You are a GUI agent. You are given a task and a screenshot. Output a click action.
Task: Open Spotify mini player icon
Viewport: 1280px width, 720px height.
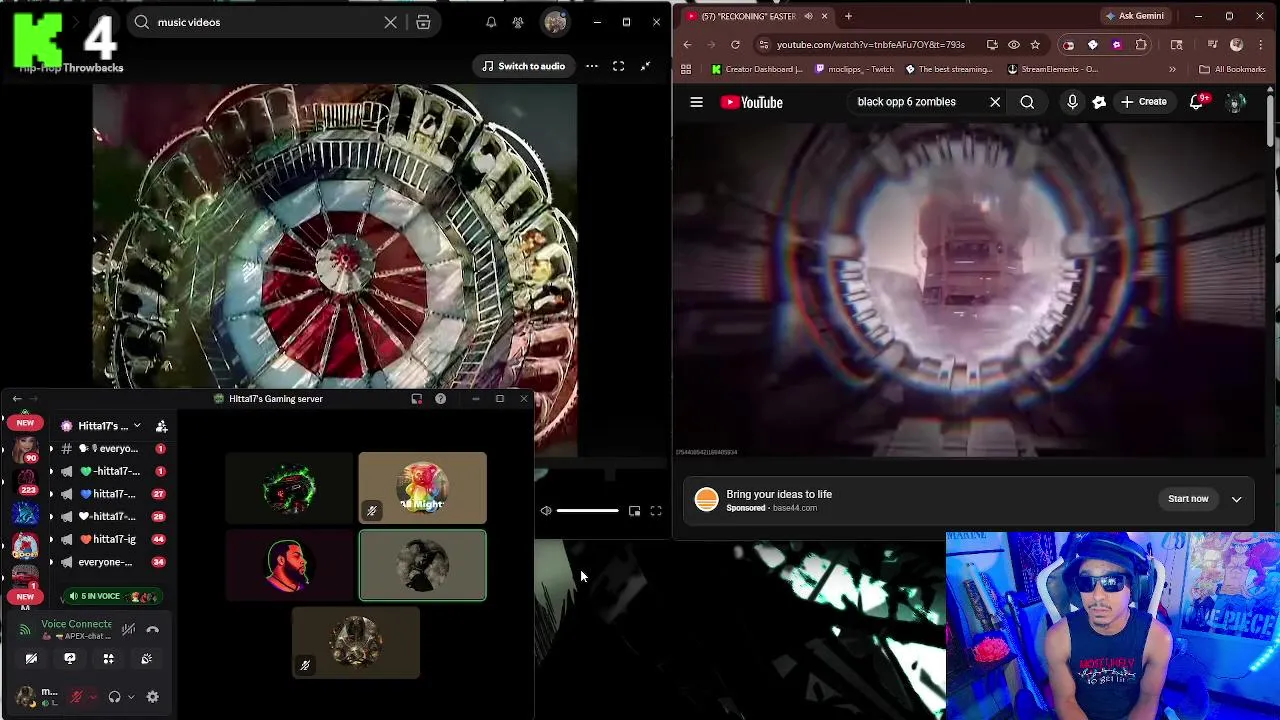pos(634,511)
